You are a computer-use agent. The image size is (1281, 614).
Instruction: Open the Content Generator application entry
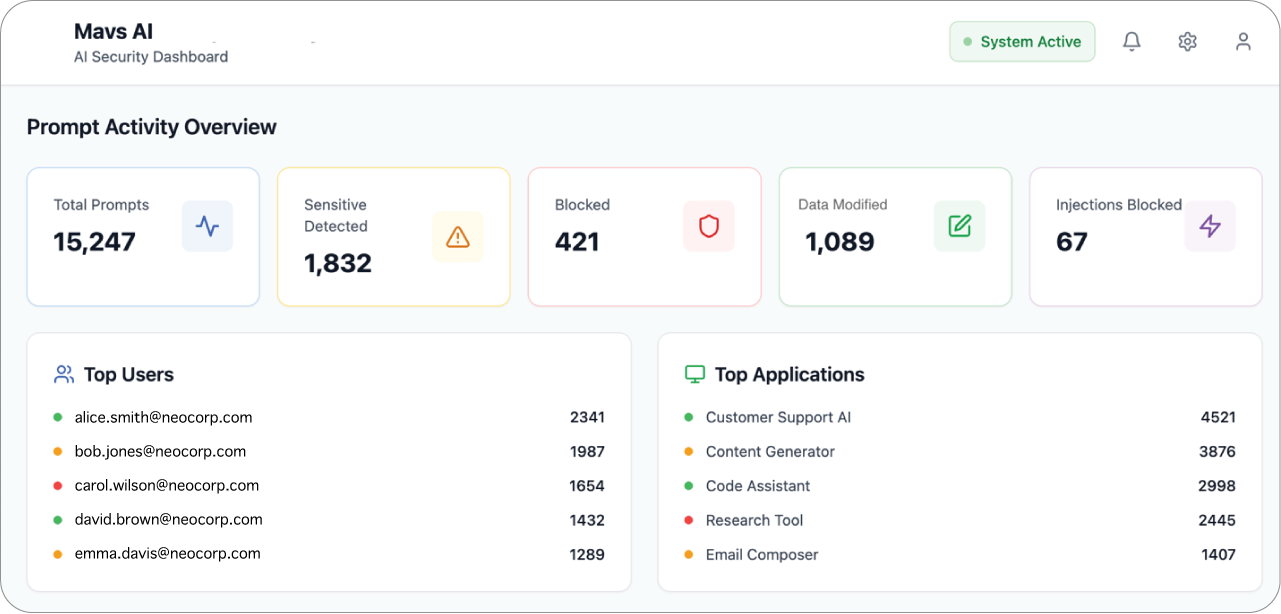(x=770, y=452)
